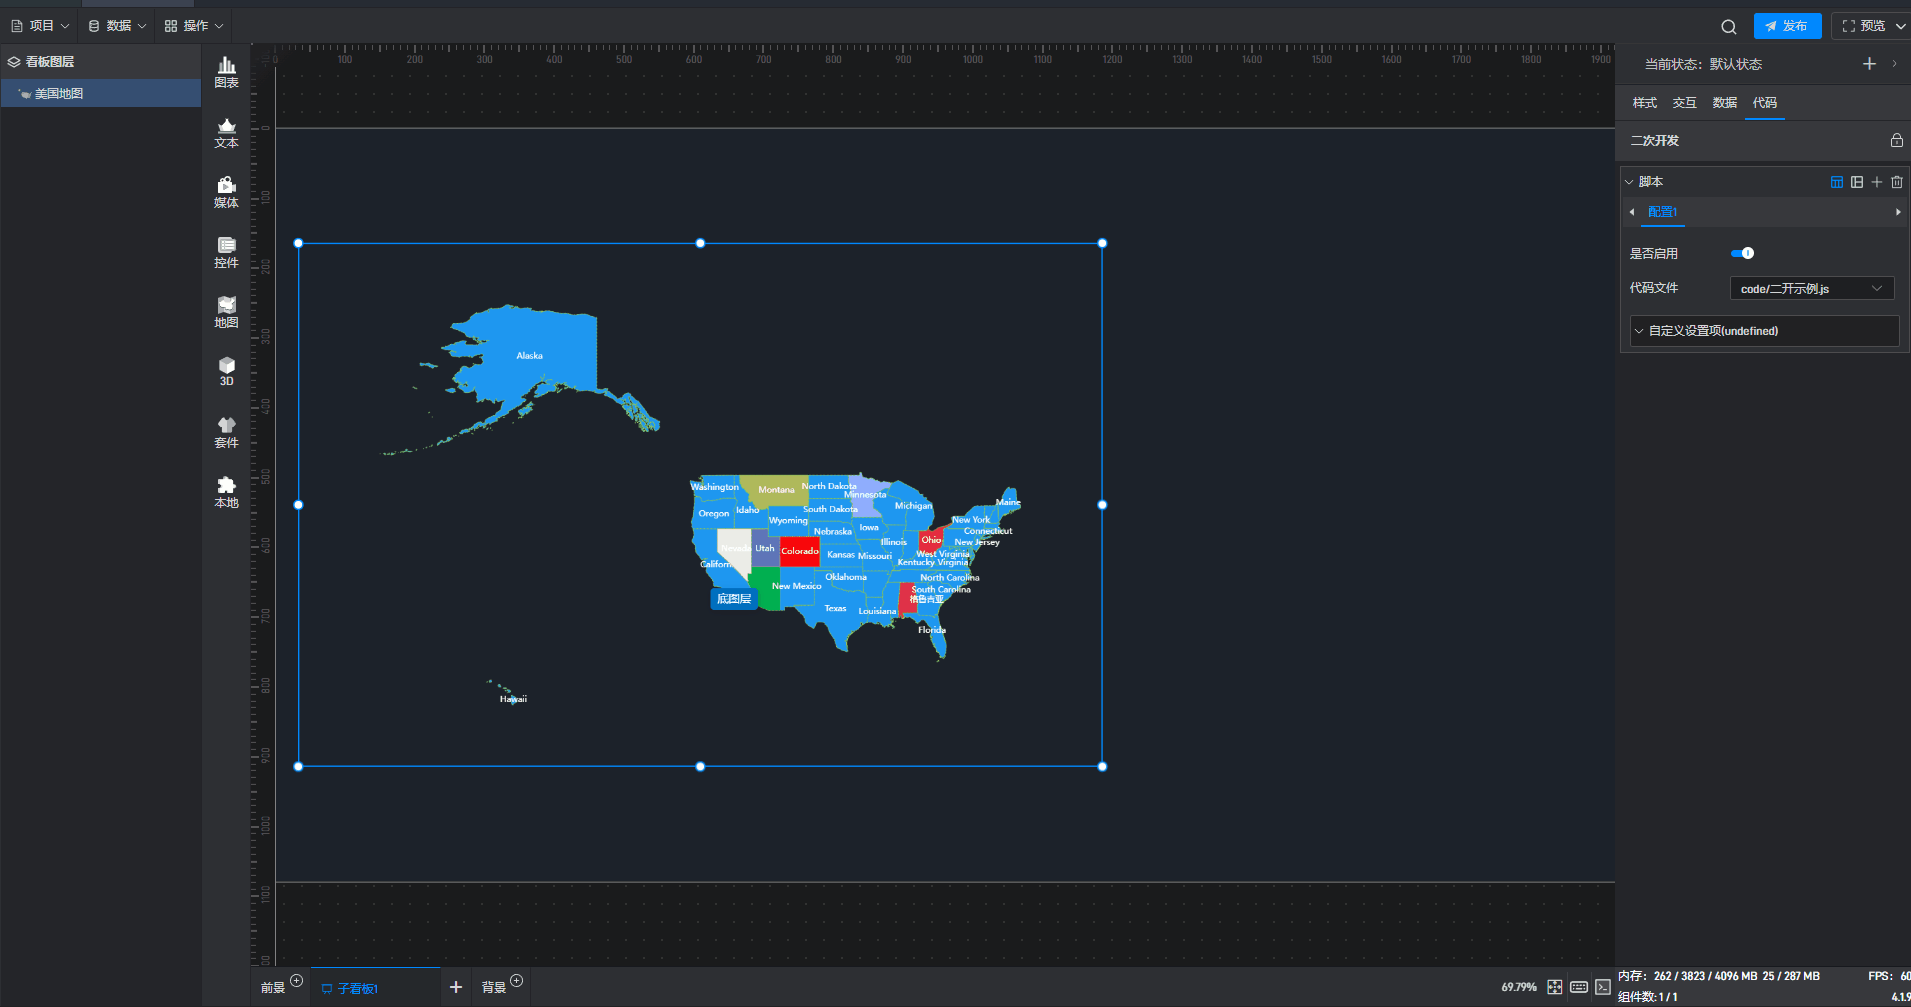
Task: Switch to the 样式 tab
Action: click(1644, 103)
